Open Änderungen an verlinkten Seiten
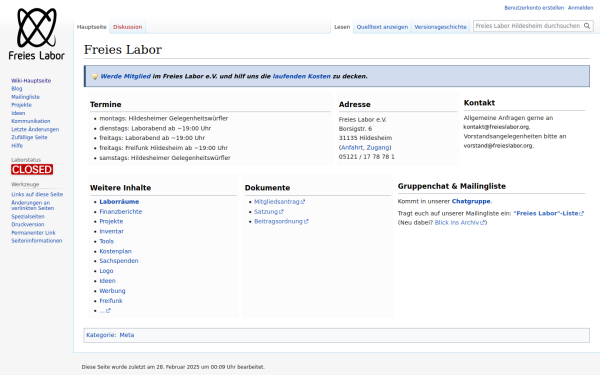This screenshot has height=375, width=600. 33,205
